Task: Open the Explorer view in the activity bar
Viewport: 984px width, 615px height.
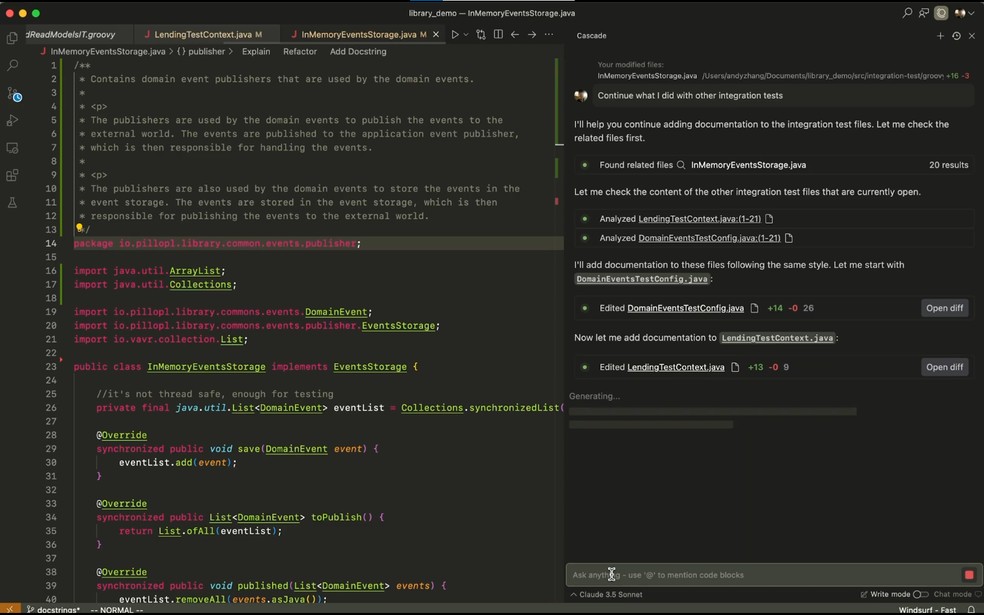Action: coord(12,38)
